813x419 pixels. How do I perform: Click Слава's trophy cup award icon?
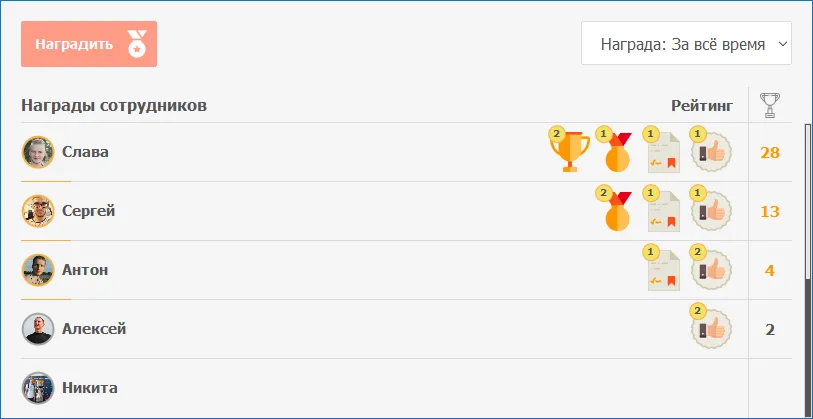click(x=571, y=153)
